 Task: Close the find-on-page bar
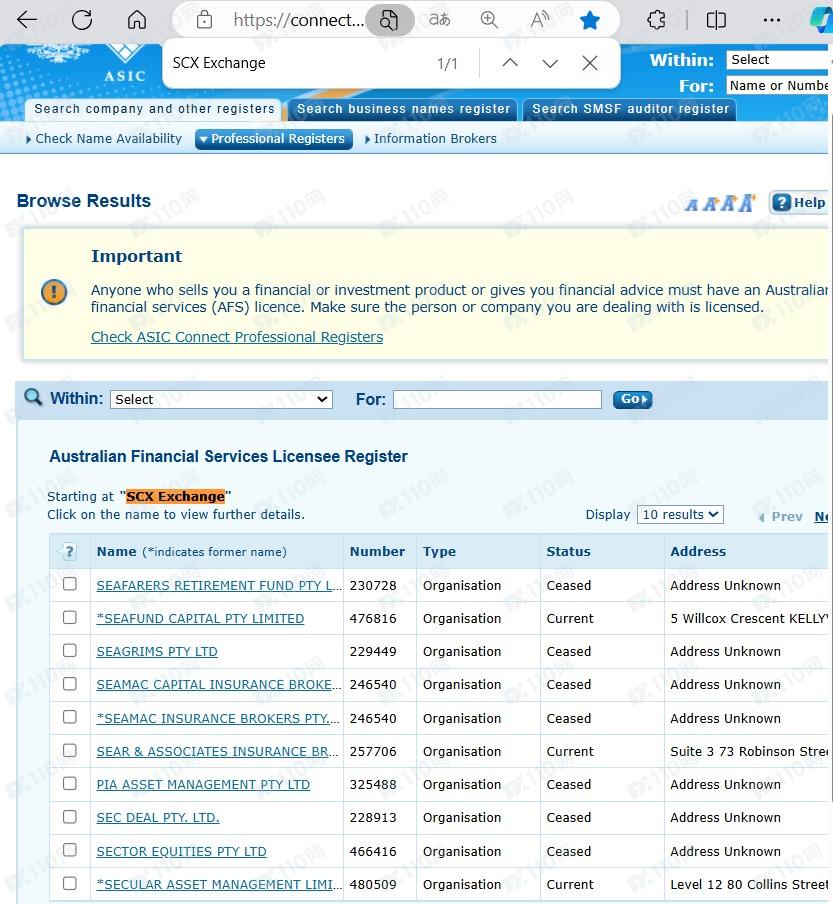[x=590, y=63]
